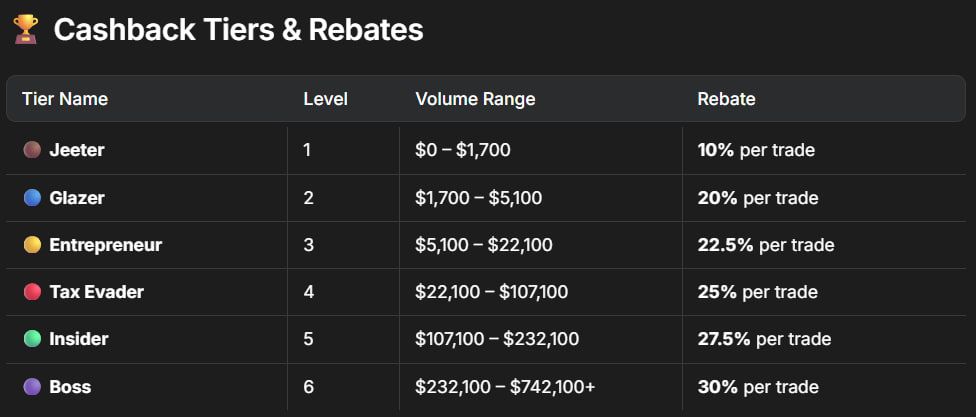The width and height of the screenshot is (976, 417).
Task: Click the trophy icon beside the title
Action: [25, 30]
